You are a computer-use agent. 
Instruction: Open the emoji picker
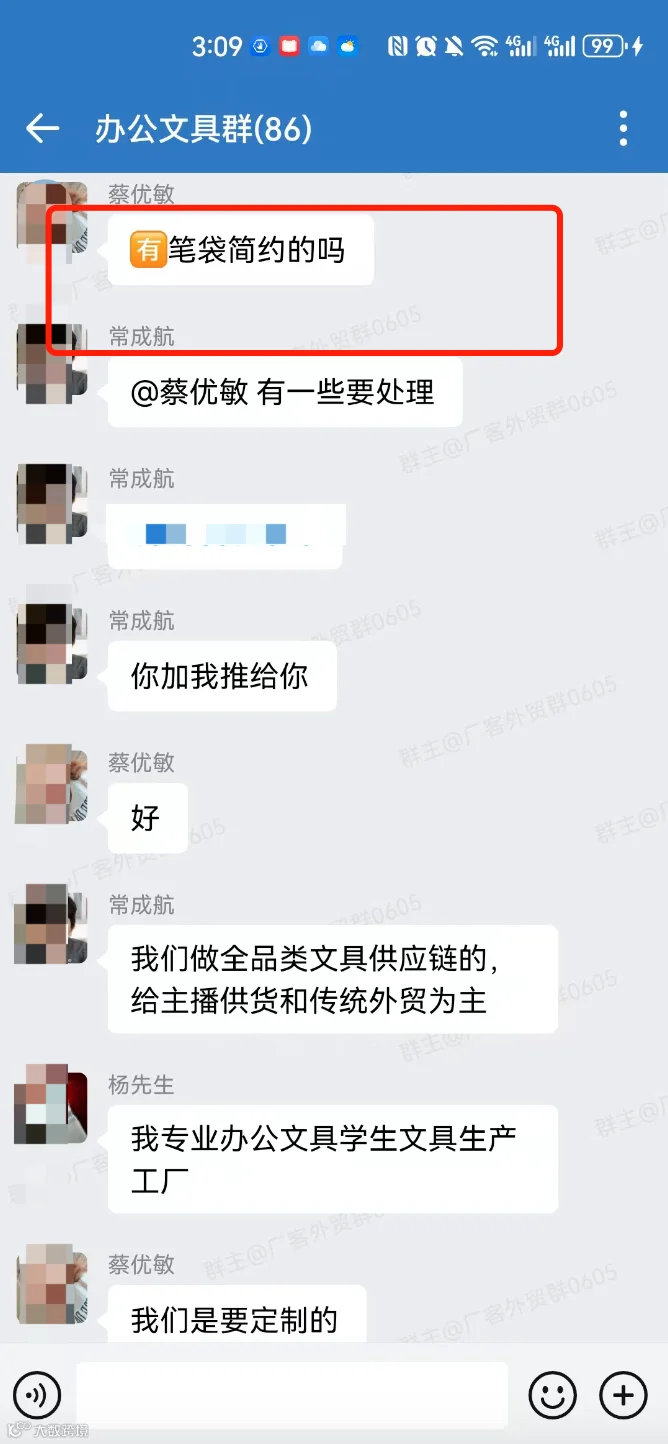pyautogui.click(x=552, y=1394)
